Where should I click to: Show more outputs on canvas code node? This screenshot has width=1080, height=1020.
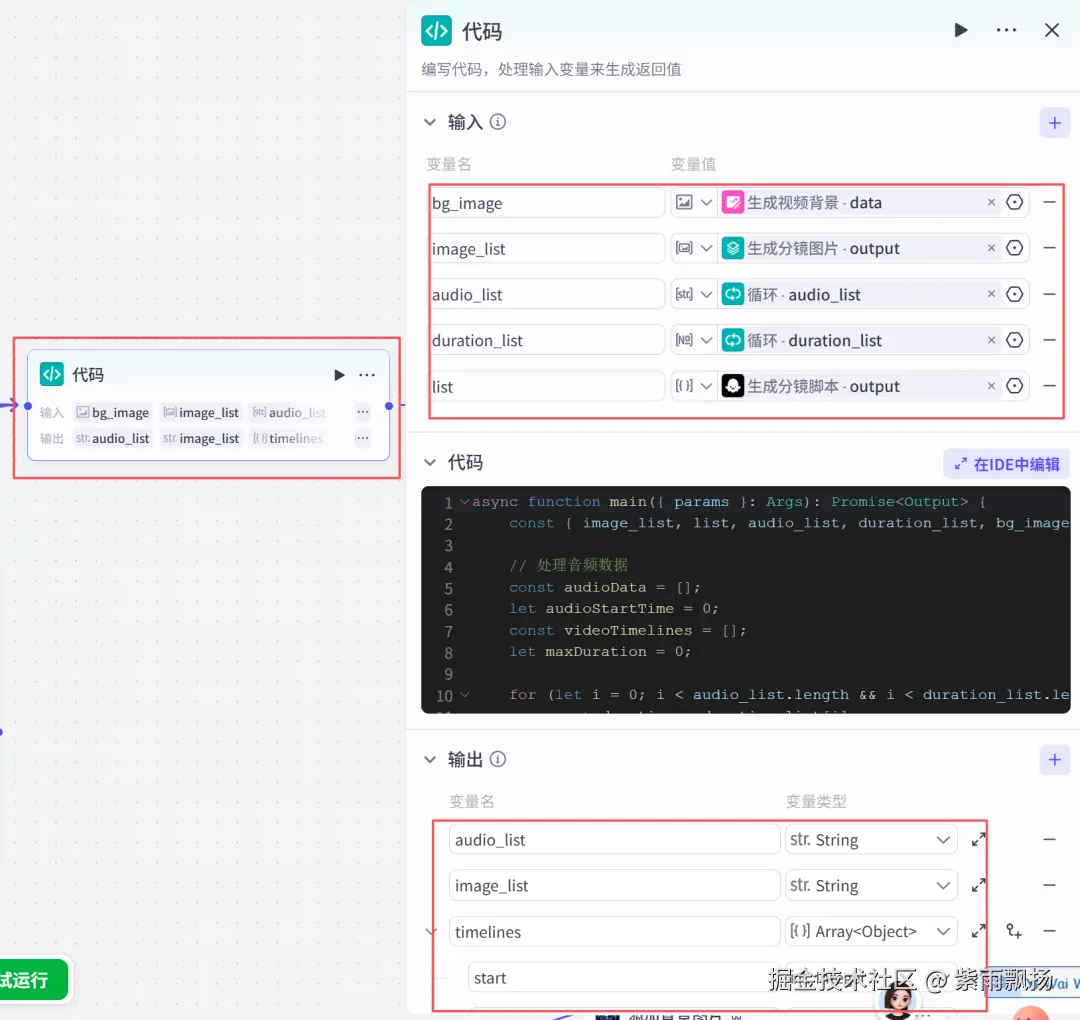[x=363, y=438]
